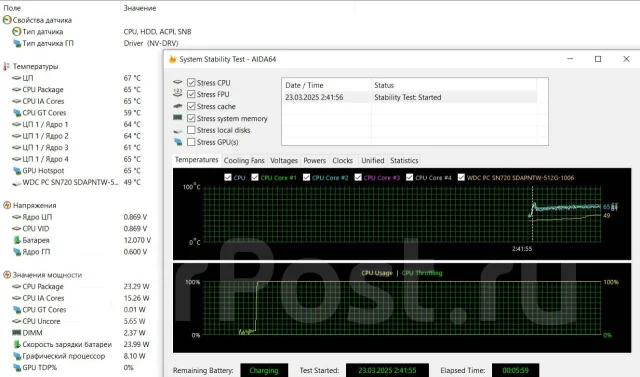
Task: Select the Temperatures tab
Action: [x=196, y=160]
